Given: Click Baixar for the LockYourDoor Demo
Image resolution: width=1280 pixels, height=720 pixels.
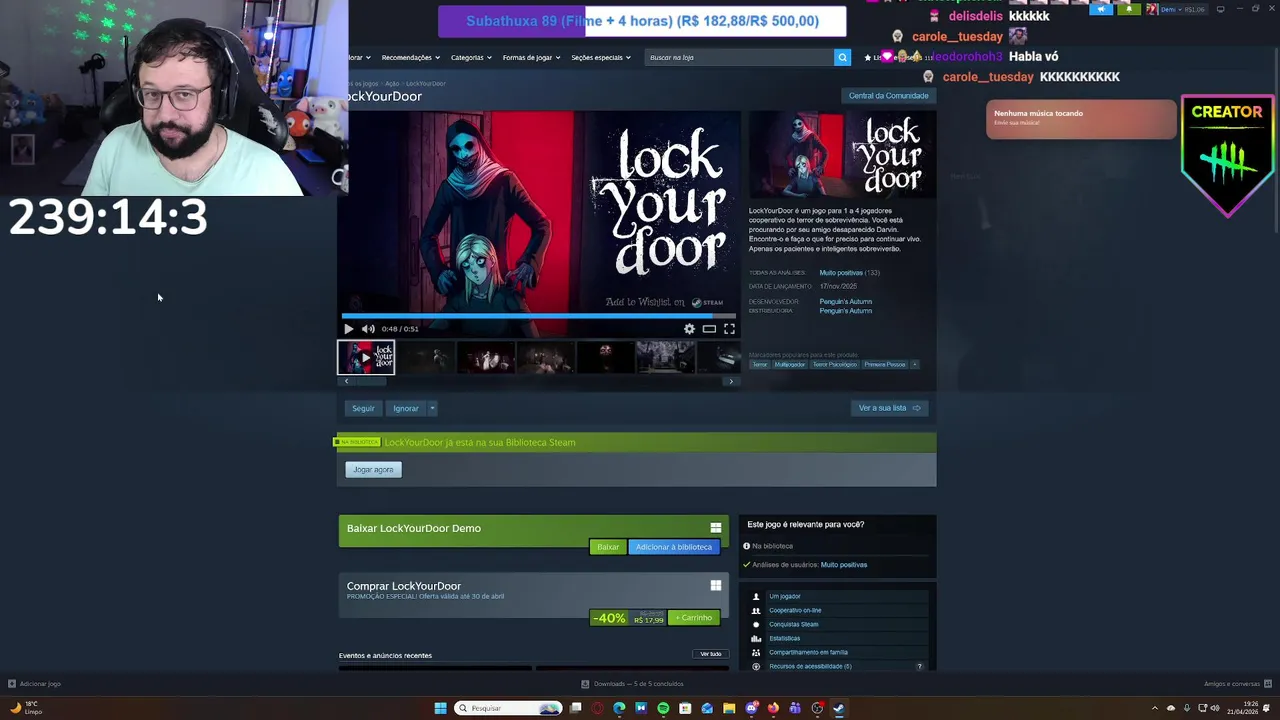Looking at the screenshot, I should 608,547.
